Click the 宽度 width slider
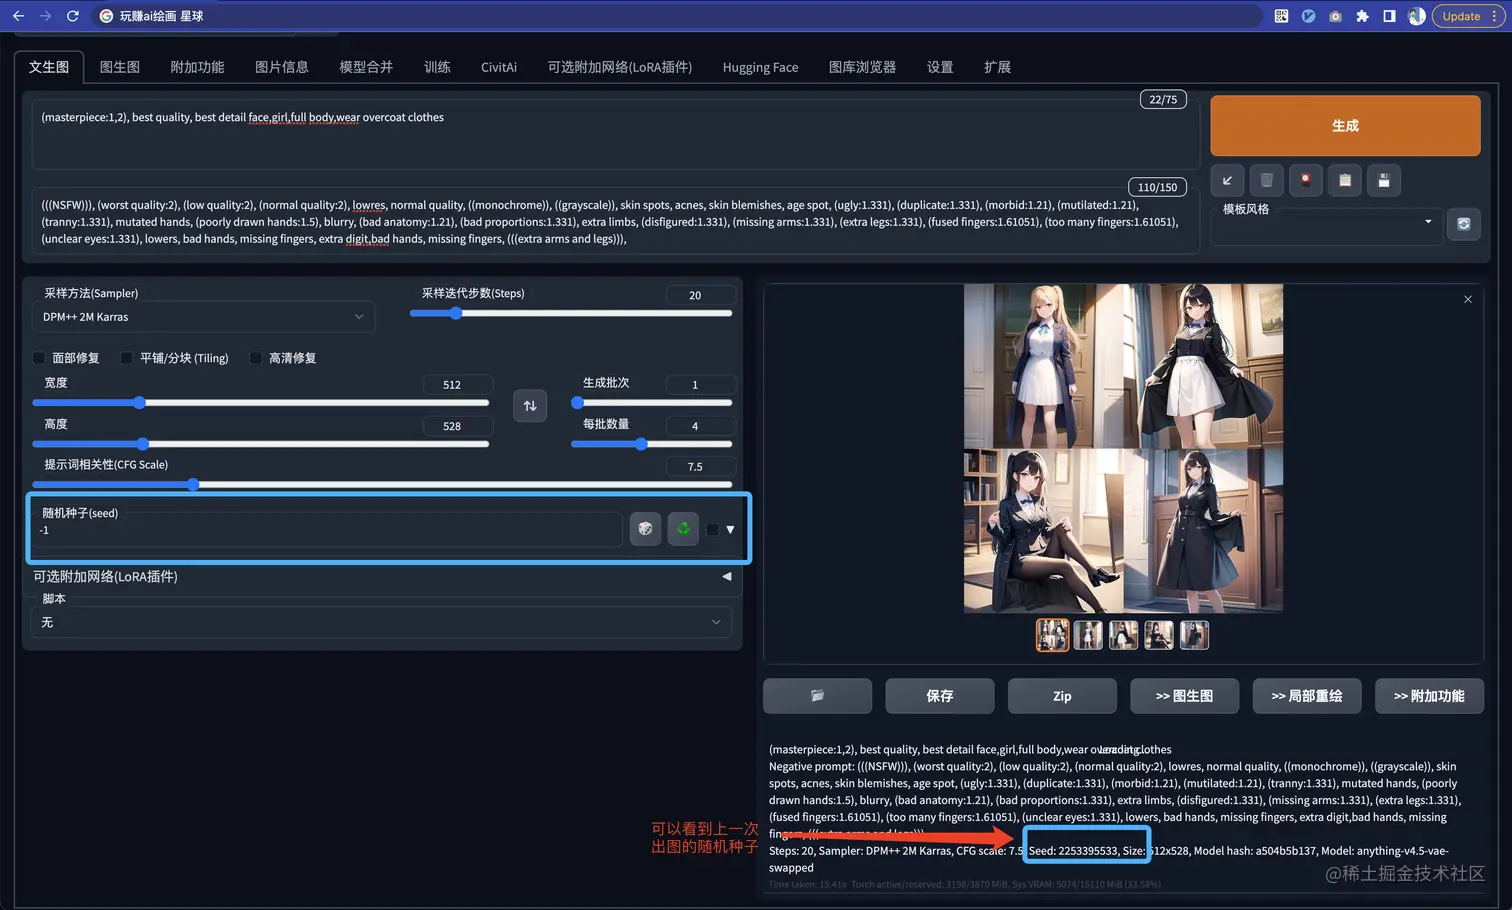 pos(261,402)
